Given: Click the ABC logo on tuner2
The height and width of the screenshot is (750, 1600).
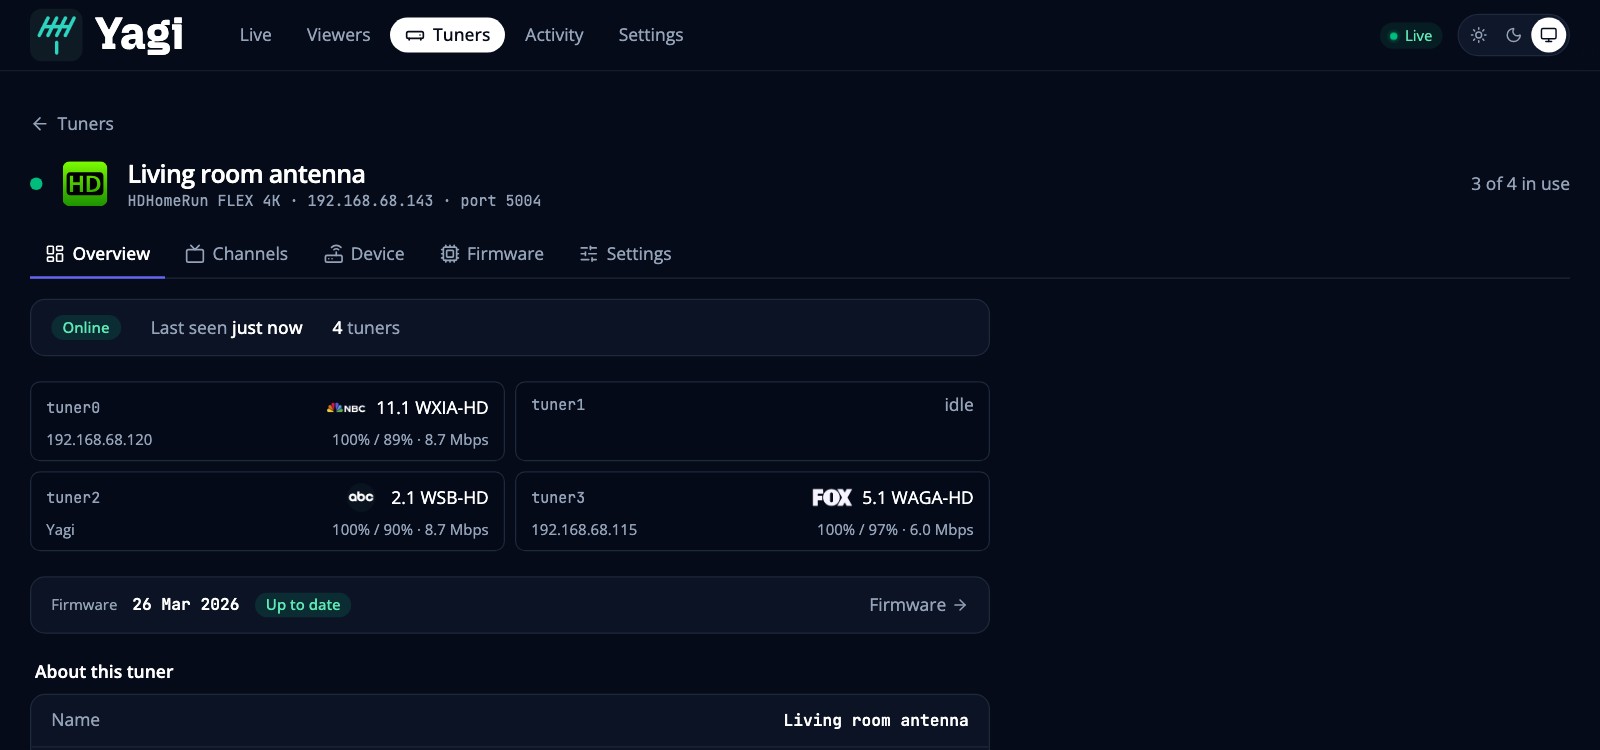Looking at the screenshot, I should pos(361,497).
